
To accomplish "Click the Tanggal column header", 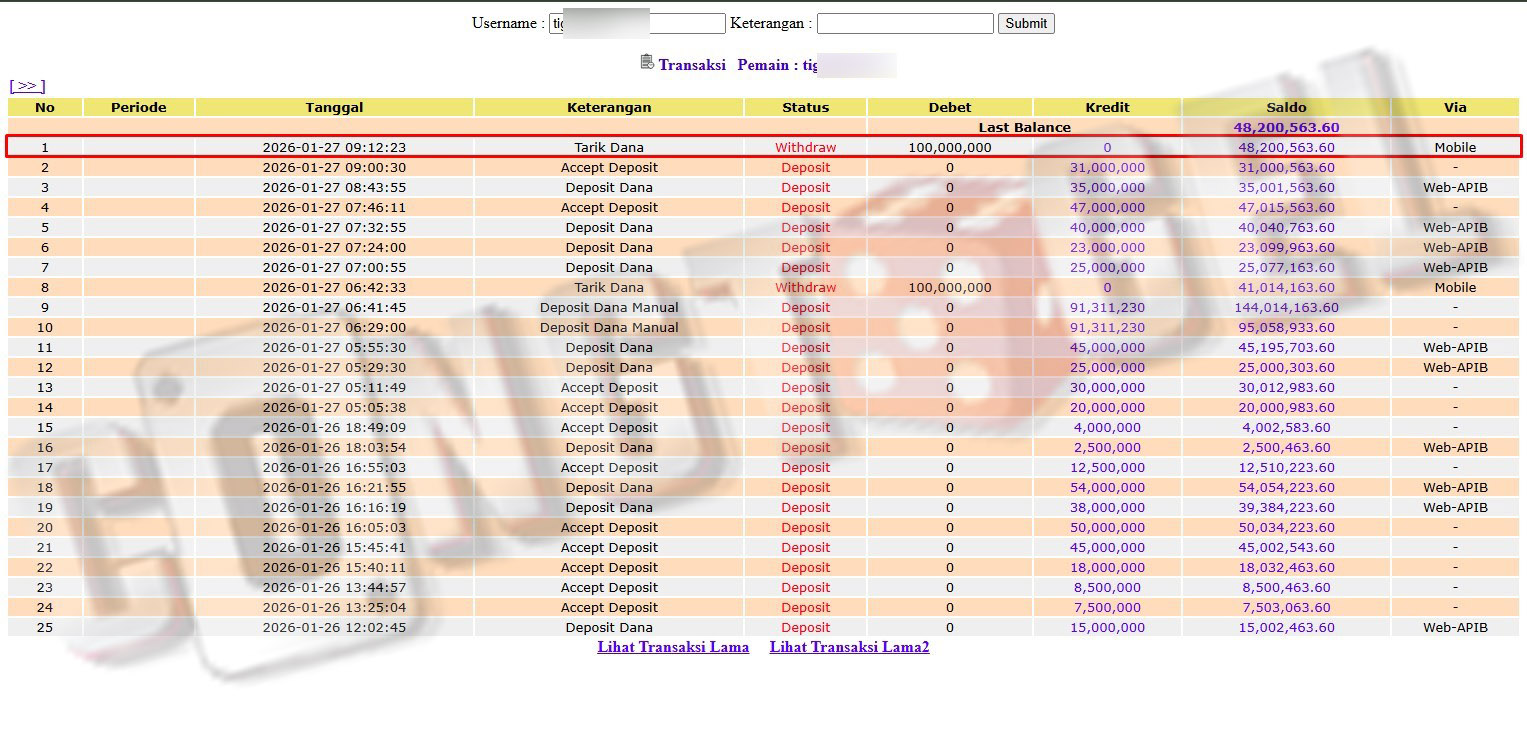I will [x=334, y=107].
